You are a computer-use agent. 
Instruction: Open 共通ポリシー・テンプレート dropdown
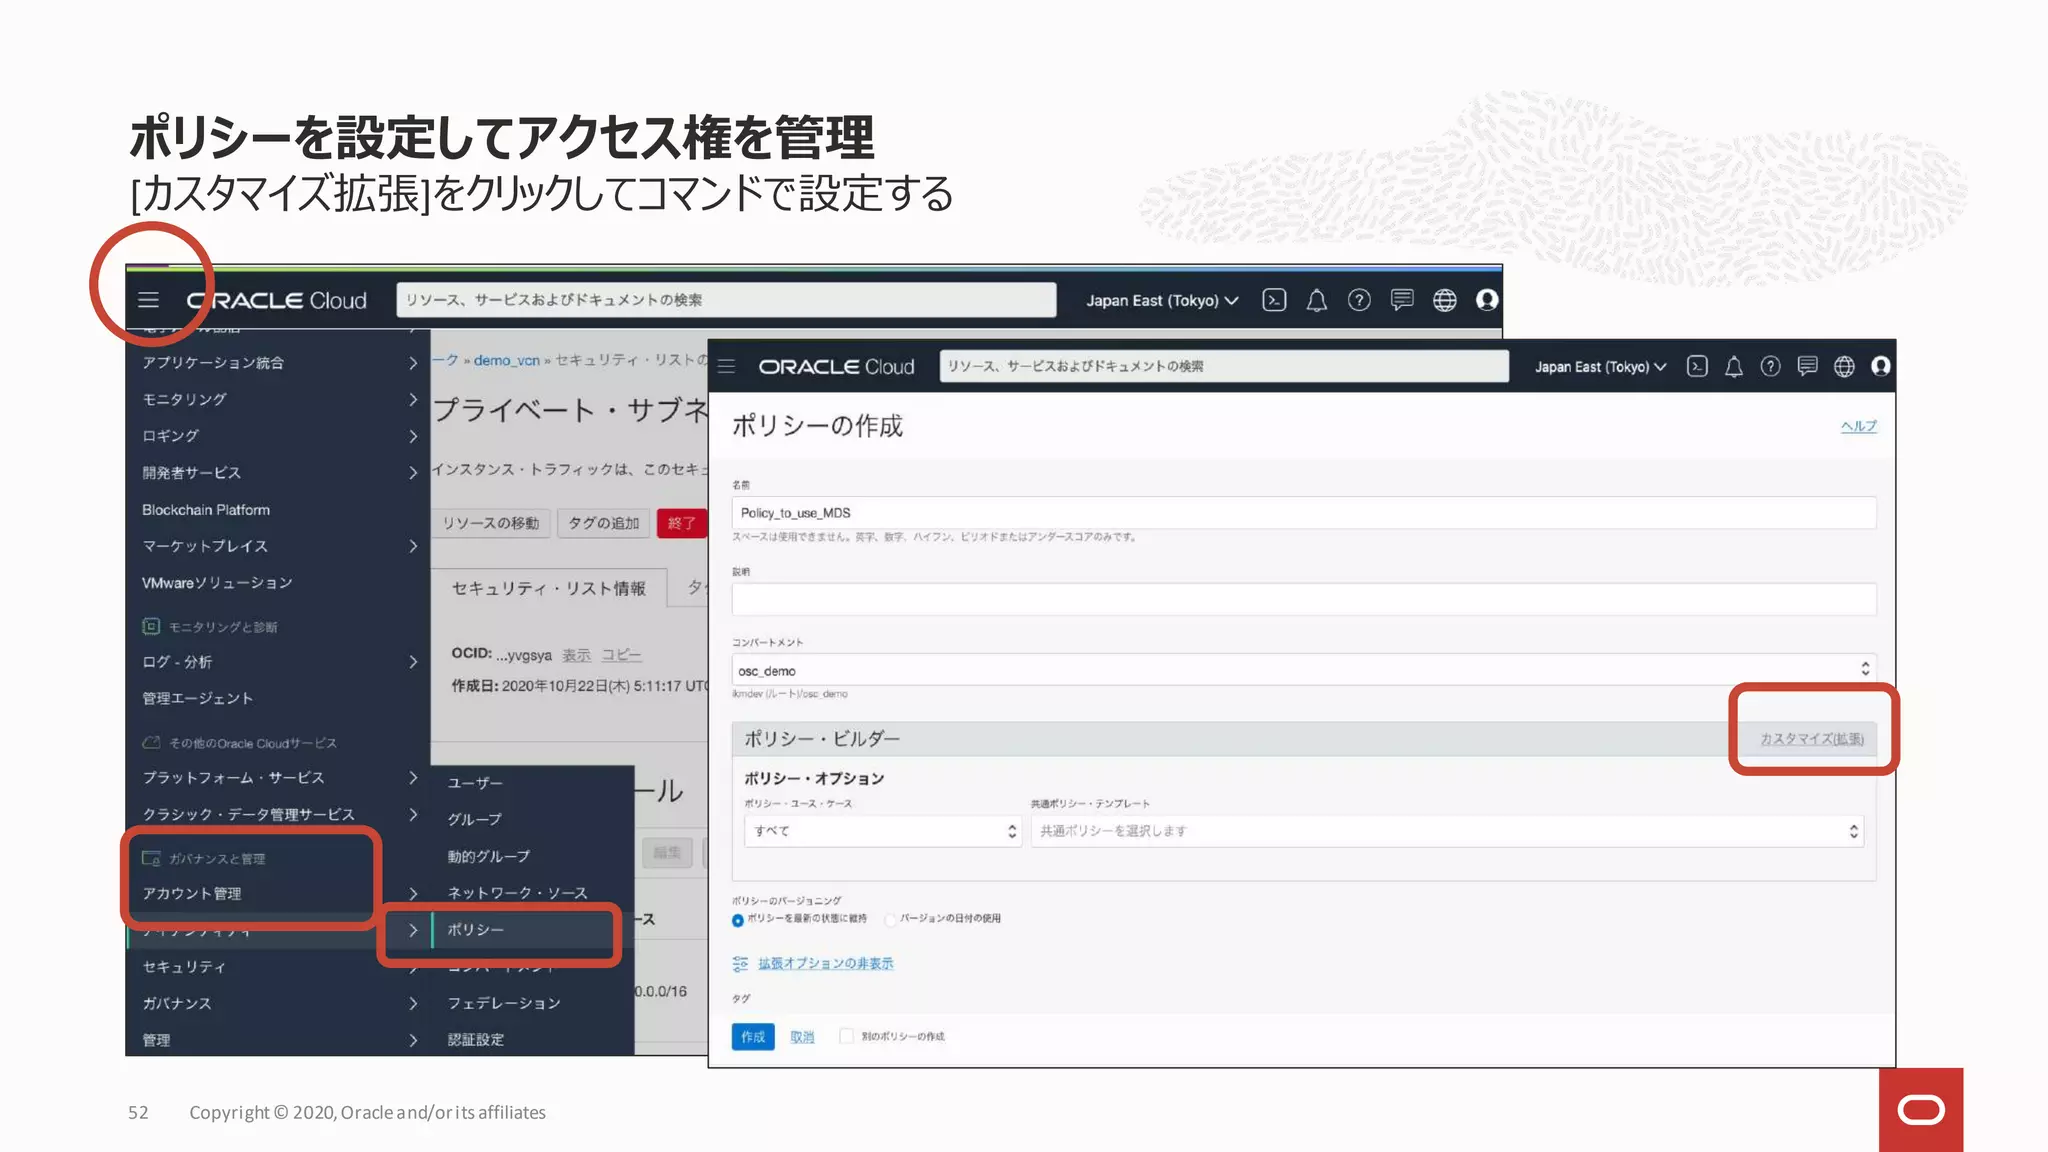1447,831
